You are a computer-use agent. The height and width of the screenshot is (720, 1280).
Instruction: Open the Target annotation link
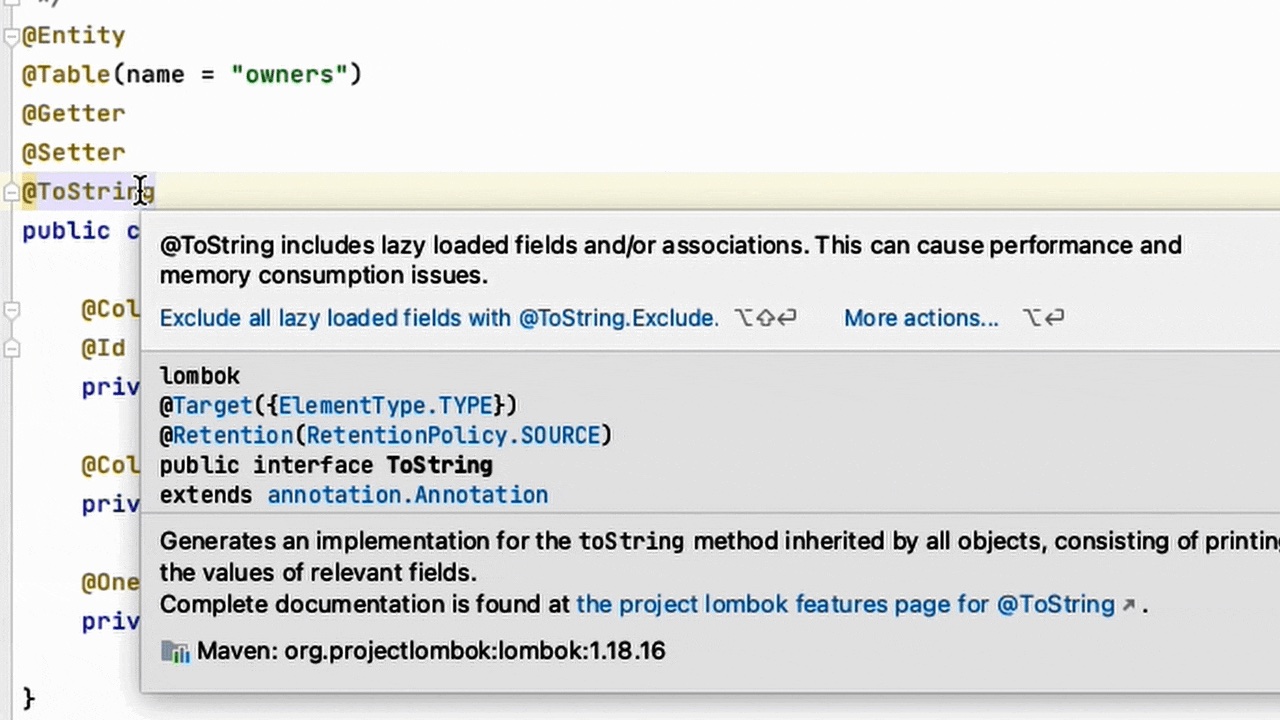pyautogui.click(x=212, y=406)
